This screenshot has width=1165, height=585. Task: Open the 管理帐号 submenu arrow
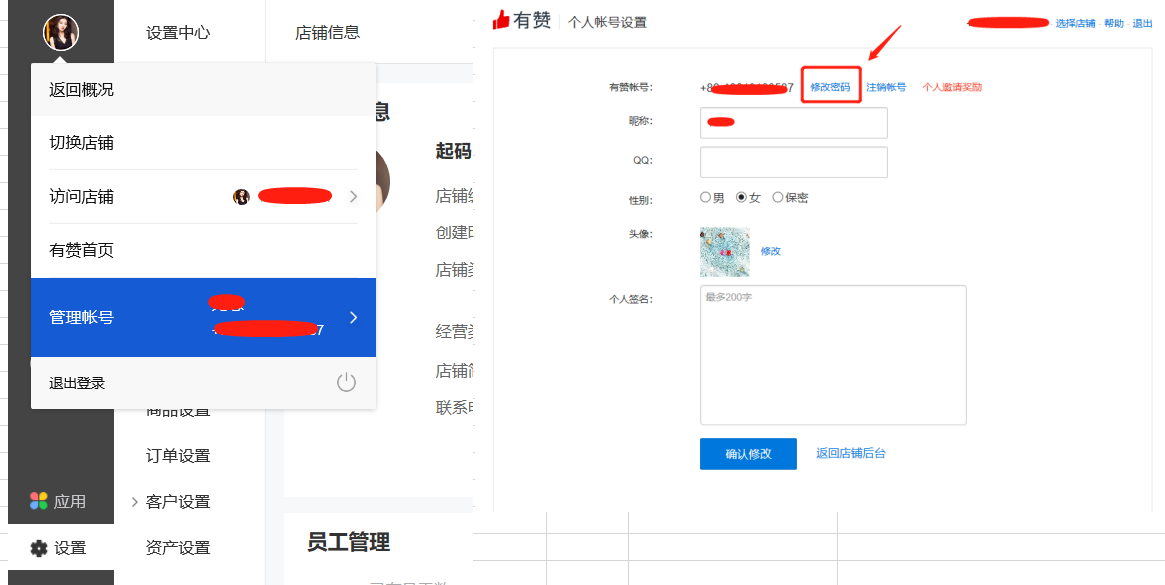353,317
